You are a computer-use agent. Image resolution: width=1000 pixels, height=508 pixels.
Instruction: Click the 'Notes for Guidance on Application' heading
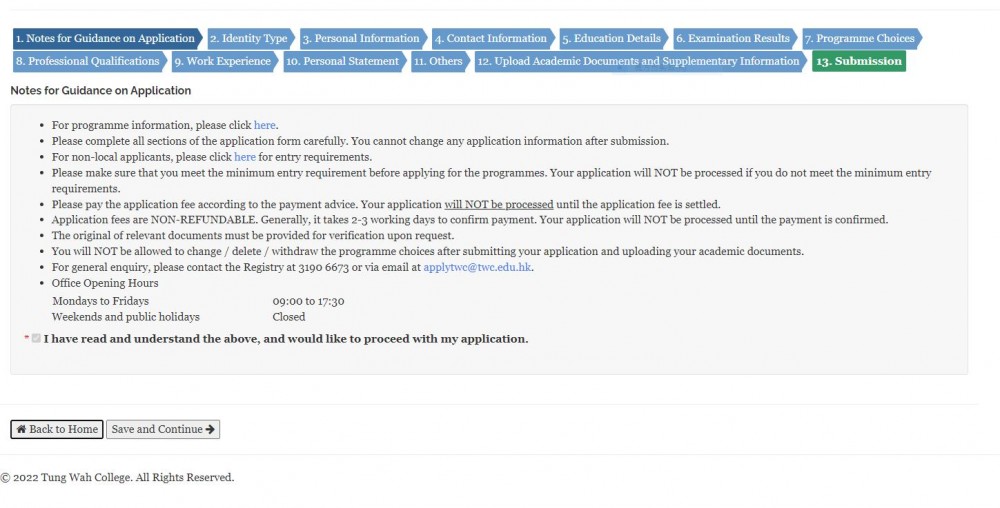pyautogui.click(x=101, y=91)
